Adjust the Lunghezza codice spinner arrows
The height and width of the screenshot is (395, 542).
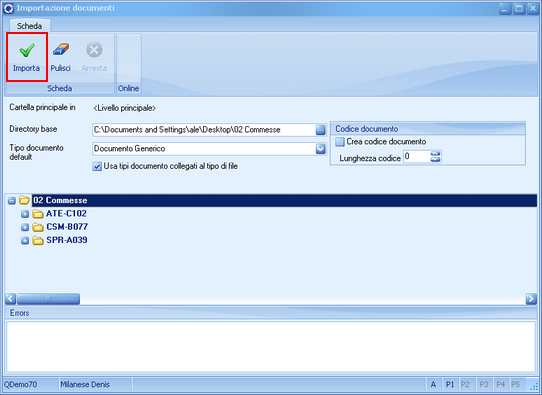point(436,157)
